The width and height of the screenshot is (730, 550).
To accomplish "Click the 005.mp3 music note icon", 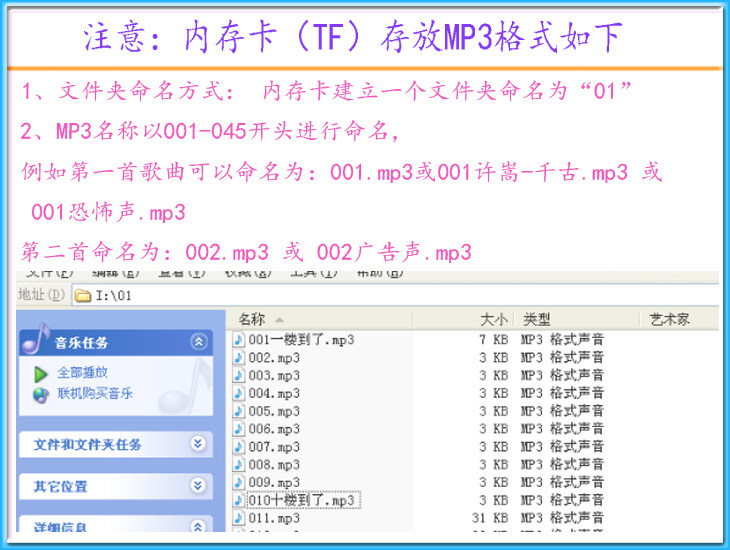I will (x=239, y=411).
